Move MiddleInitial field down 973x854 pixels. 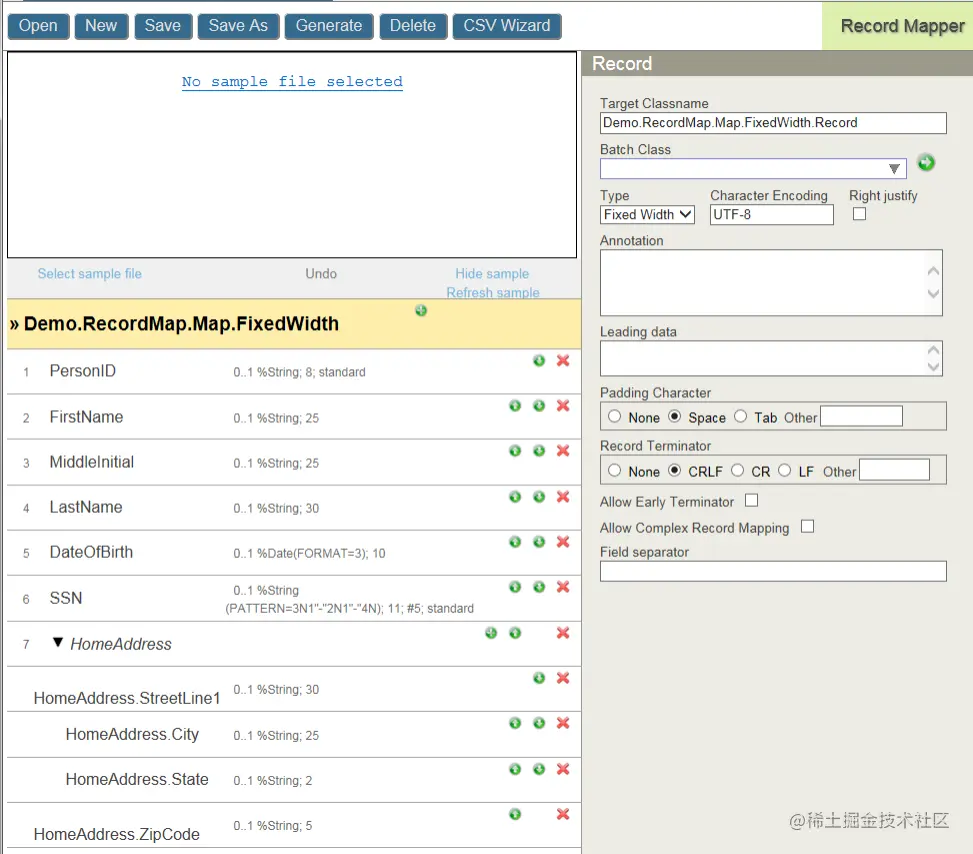click(539, 451)
